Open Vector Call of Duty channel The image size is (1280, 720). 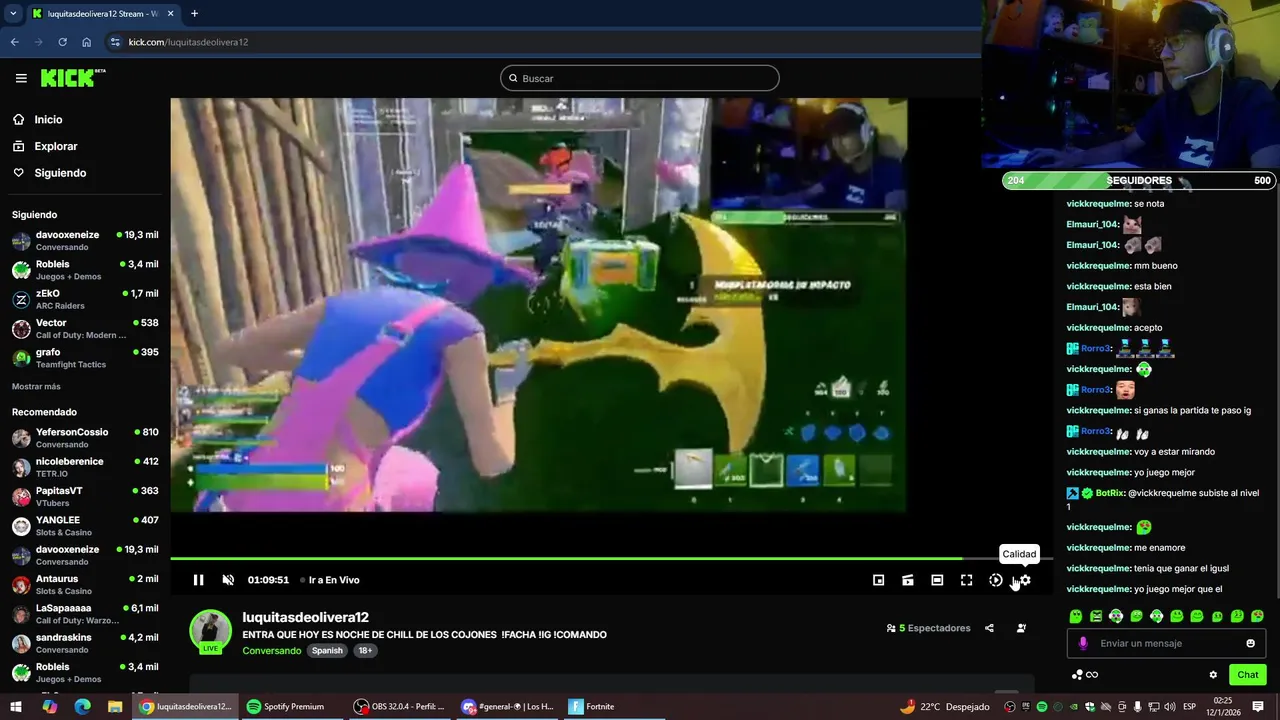(85, 329)
